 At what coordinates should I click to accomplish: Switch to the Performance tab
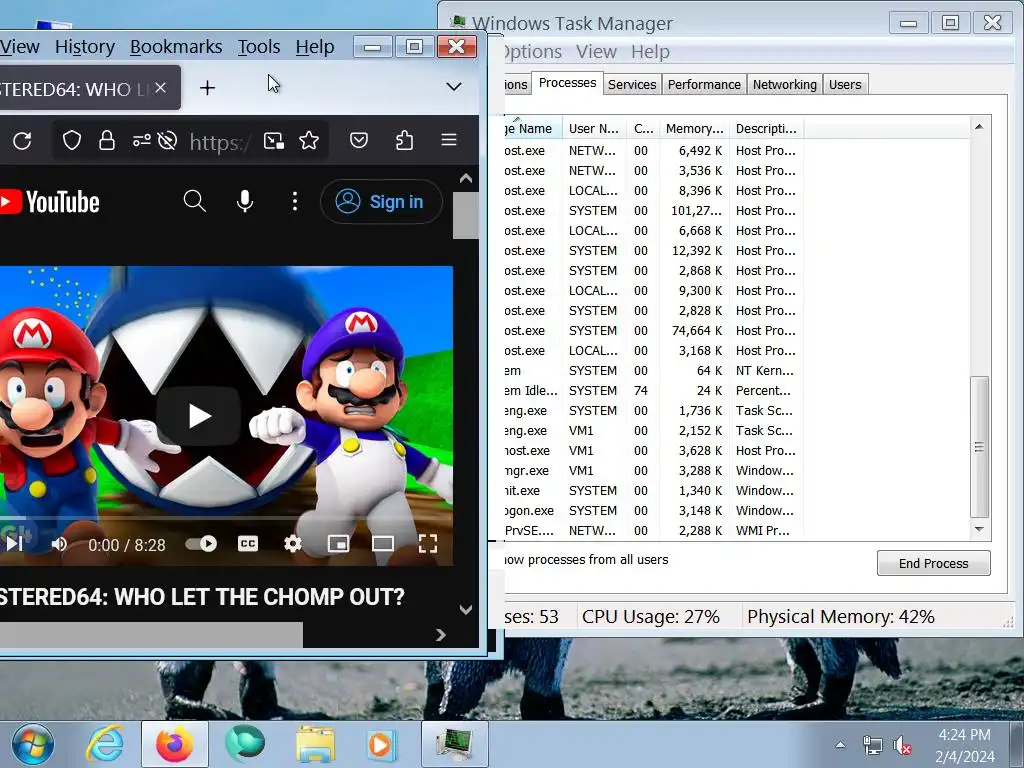pos(704,84)
